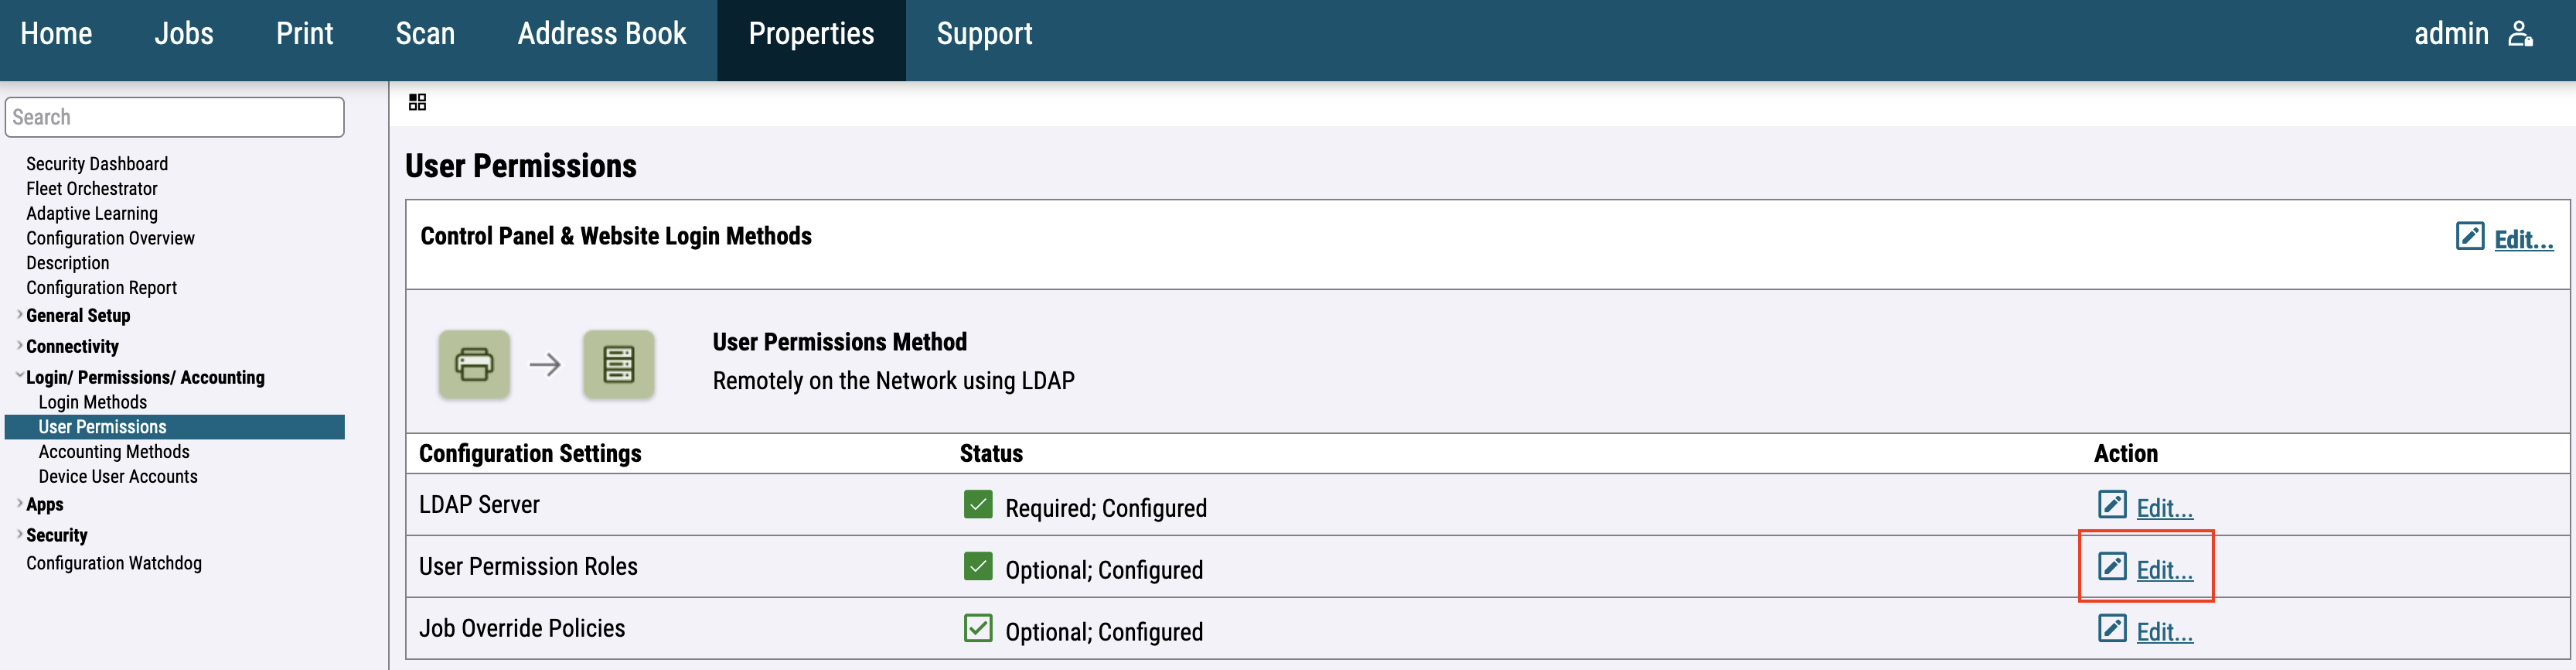This screenshot has height=670, width=2576.
Task: Click the green LDAP server icon
Action: (x=618, y=365)
